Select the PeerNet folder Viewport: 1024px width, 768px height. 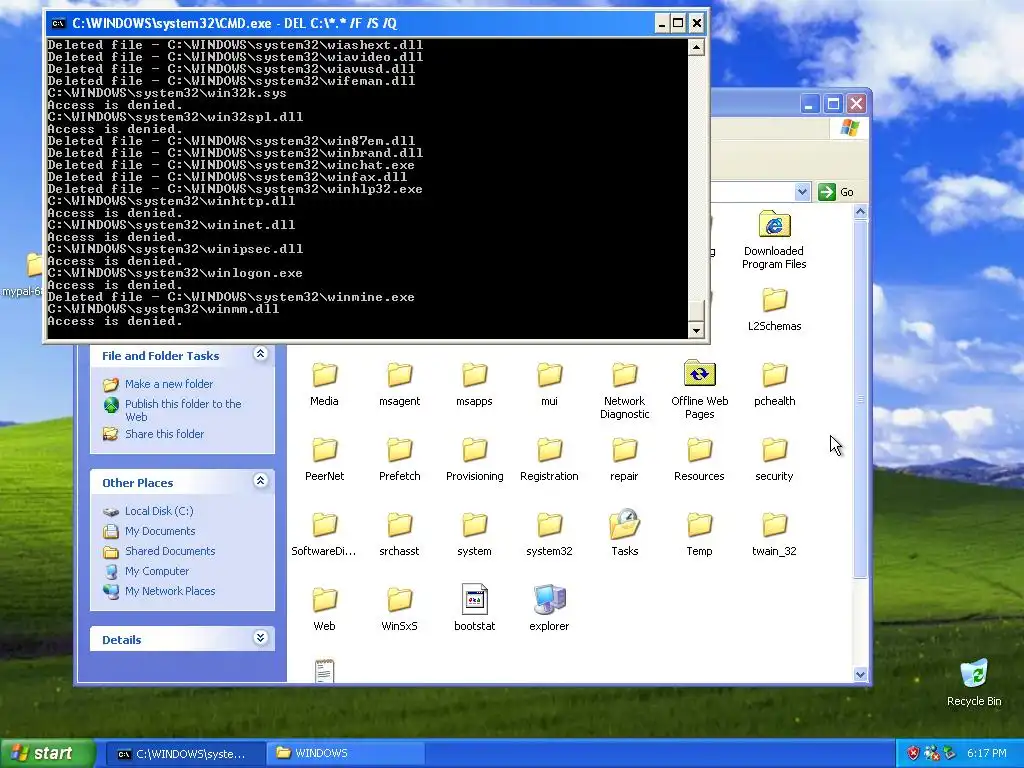pyautogui.click(x=324, y=459)
